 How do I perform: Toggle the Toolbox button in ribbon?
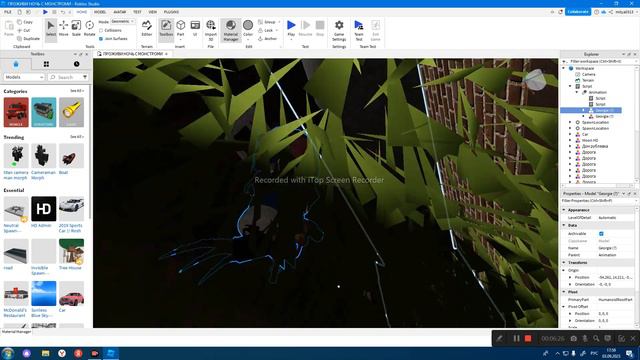coord(166,29)
